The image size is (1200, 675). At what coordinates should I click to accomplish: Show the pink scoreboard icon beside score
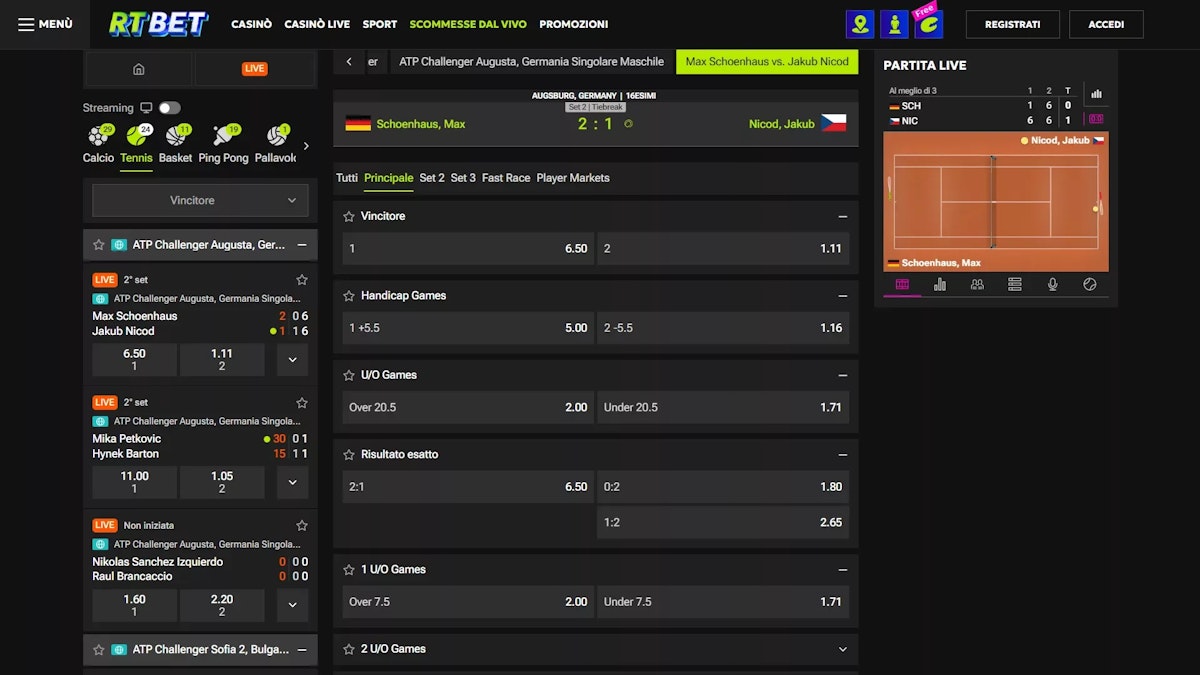coord(1096,119)
